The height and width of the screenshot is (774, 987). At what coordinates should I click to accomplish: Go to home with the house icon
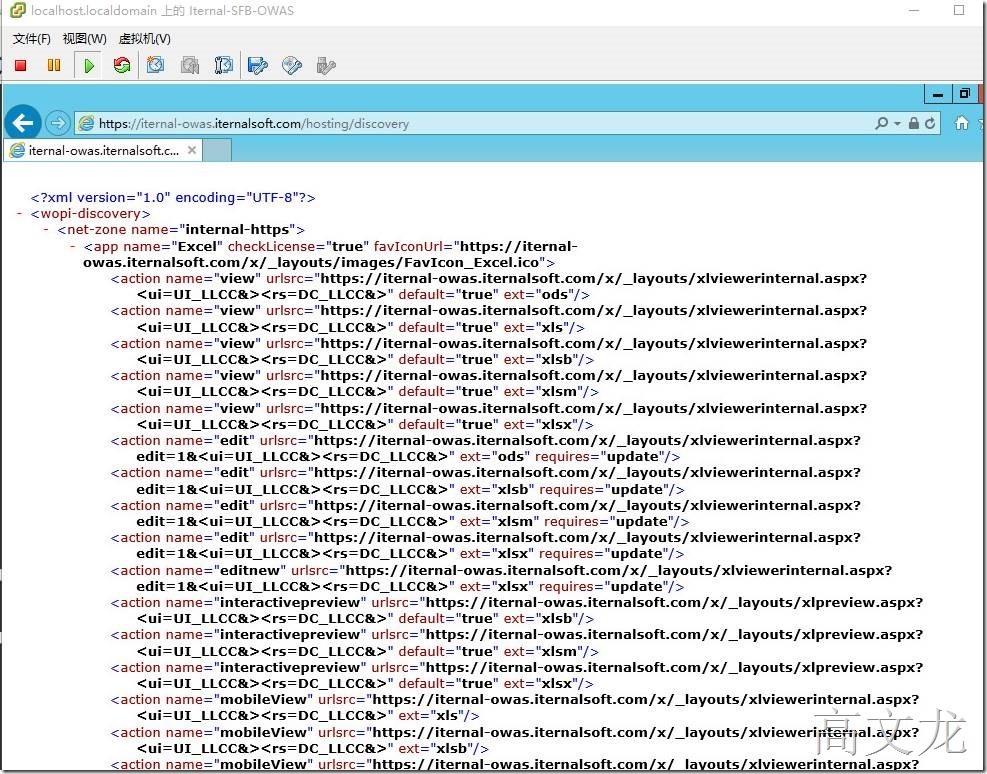(x=961, y=123)
